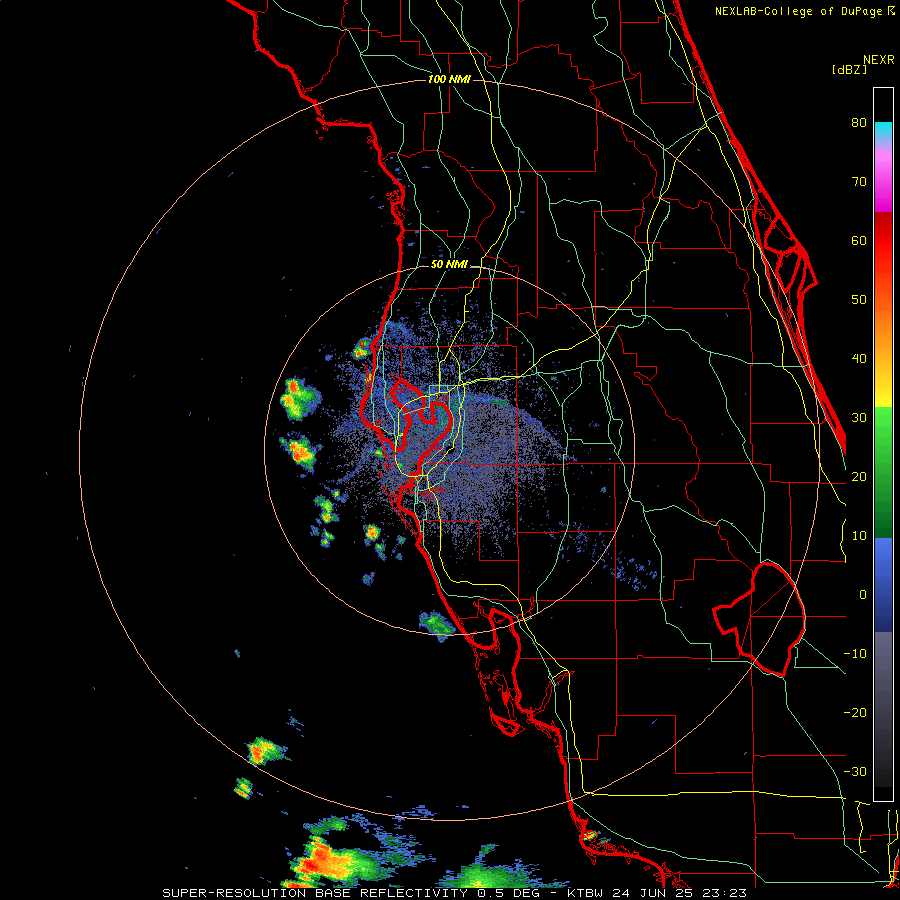Screen dimensions: 900x900
Task: Click the blue band of the color scale
Action: coord(883,584)
